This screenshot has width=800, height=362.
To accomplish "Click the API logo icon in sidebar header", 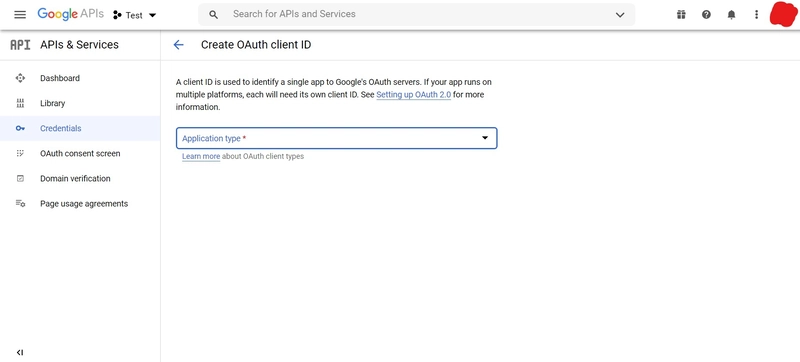I will 20,45.
